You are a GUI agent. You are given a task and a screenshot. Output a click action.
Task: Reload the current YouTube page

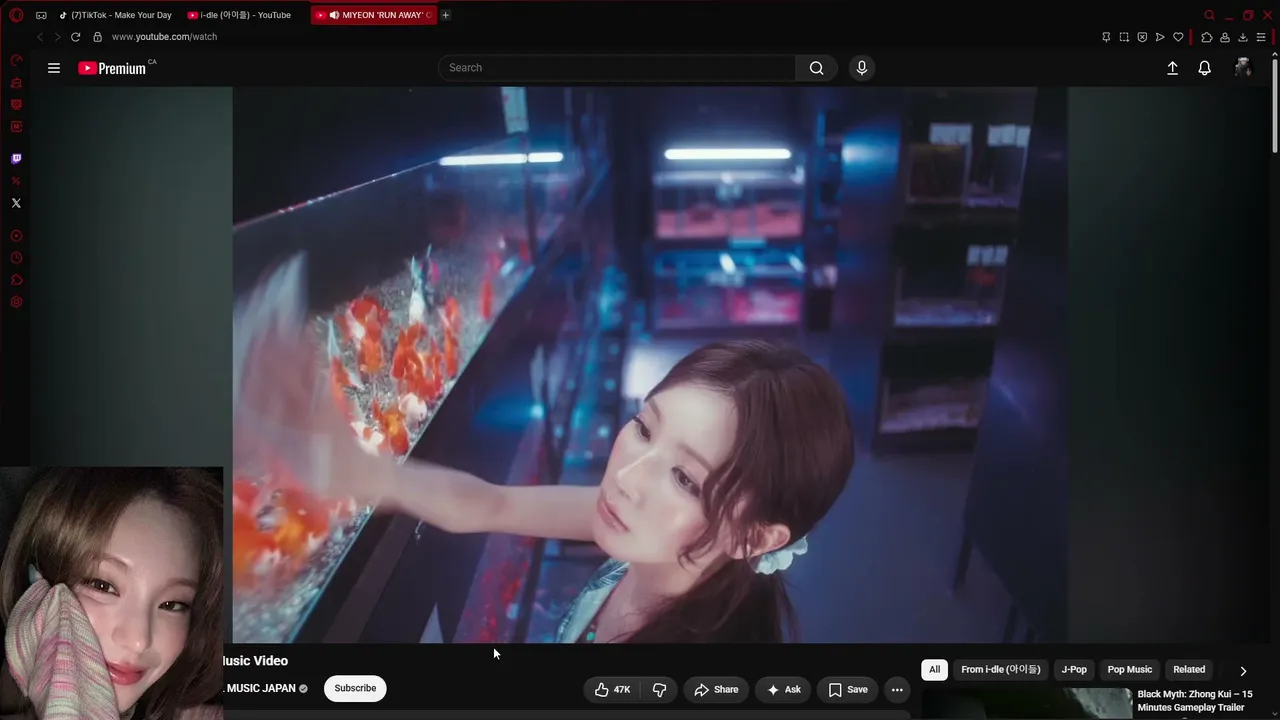point(75,37)
